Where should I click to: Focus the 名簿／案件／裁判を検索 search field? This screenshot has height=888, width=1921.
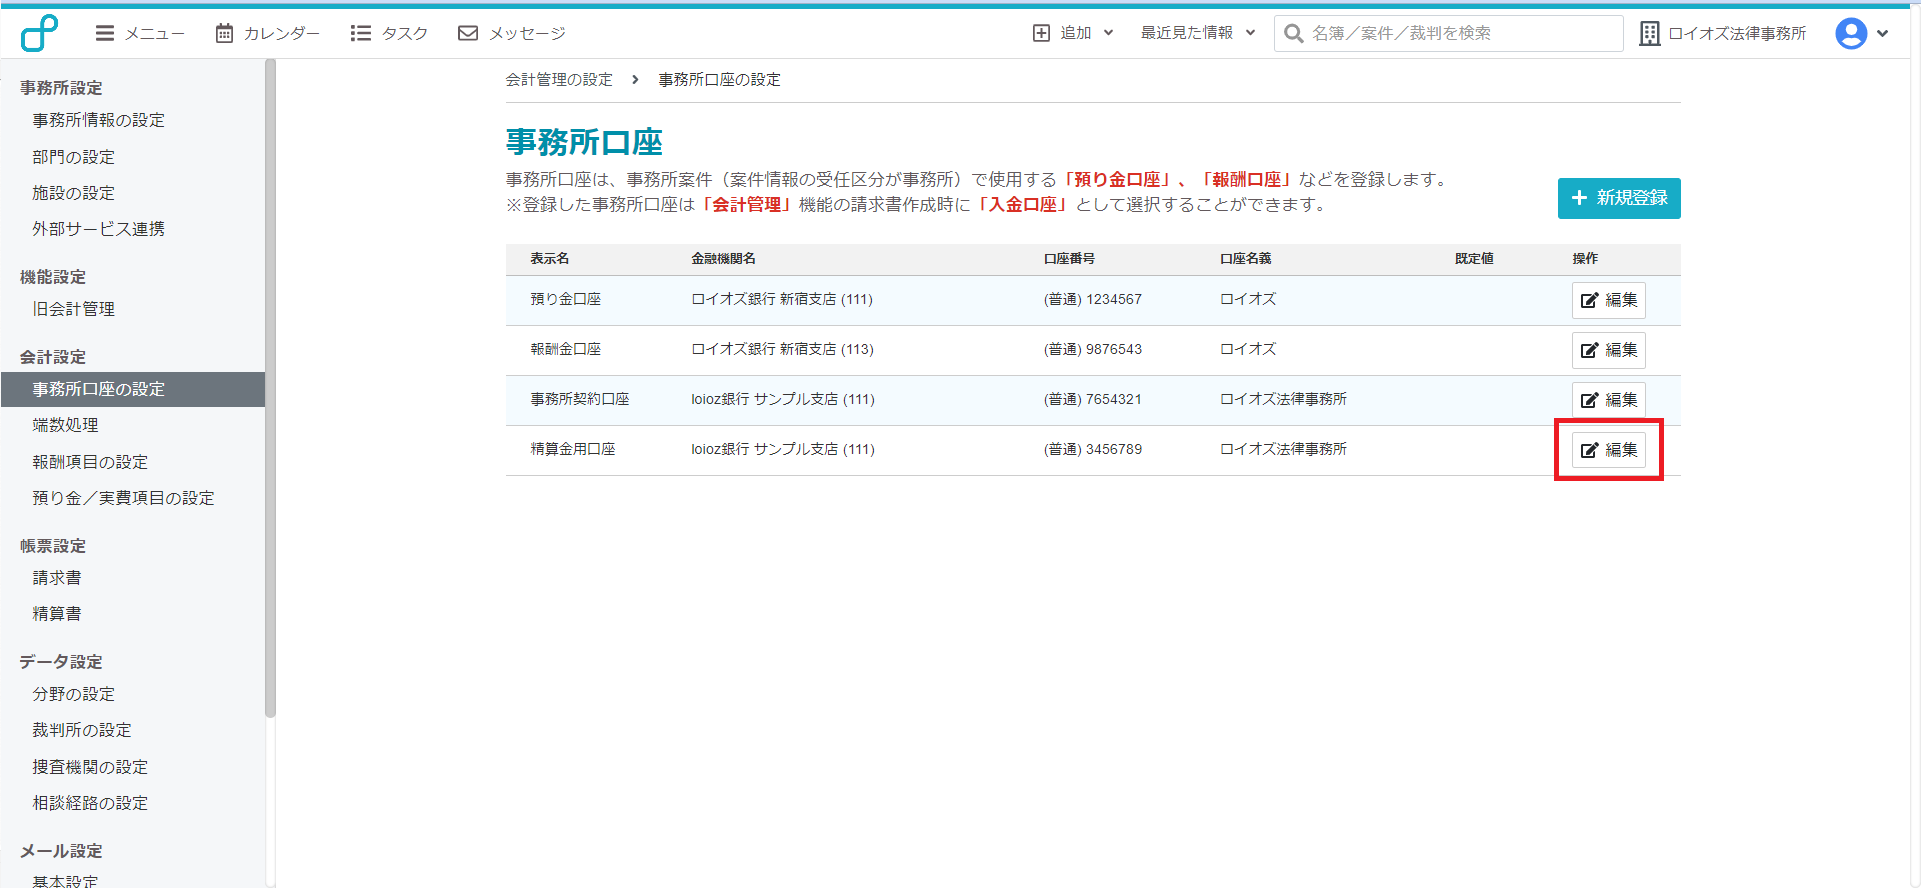tap(1448, 33)
